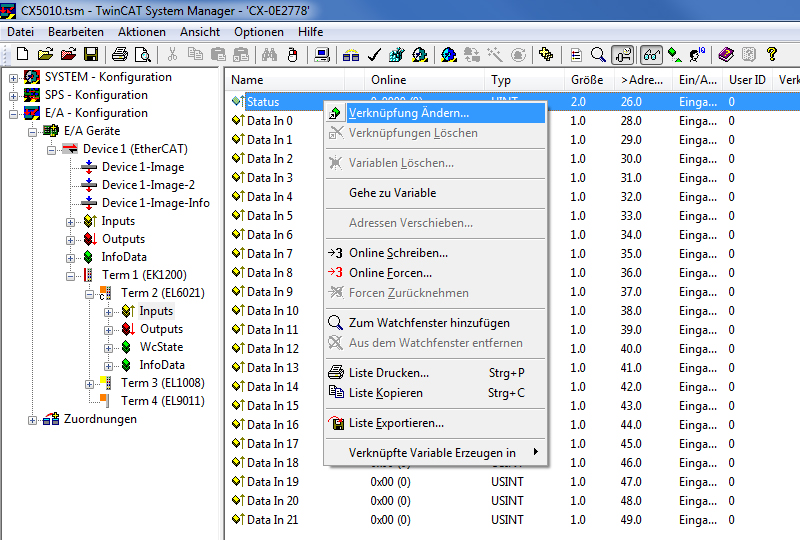Select Device 1-Image-Info in tree
800x540 pixels.
[155, 203]
